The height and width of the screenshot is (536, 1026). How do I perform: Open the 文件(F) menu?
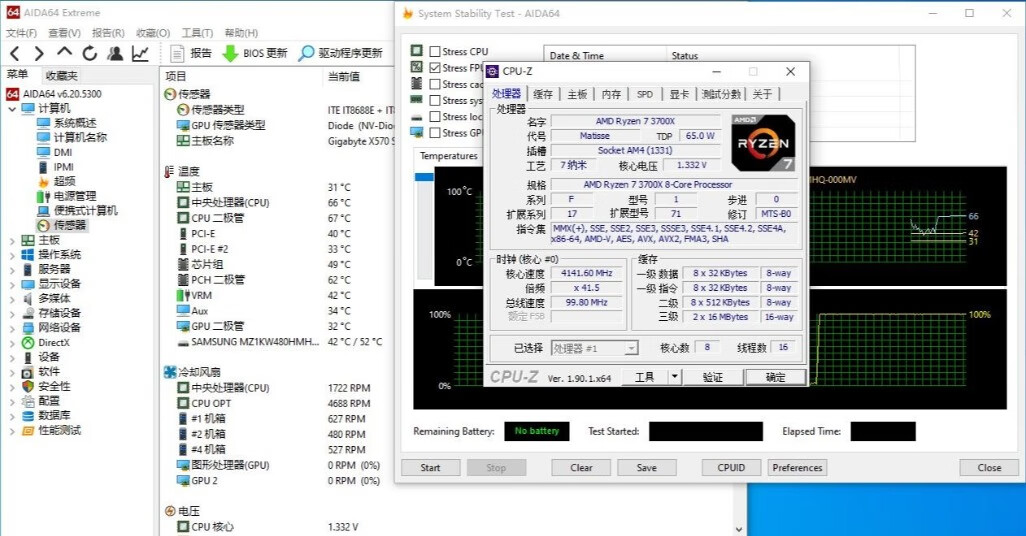[22, 33]
